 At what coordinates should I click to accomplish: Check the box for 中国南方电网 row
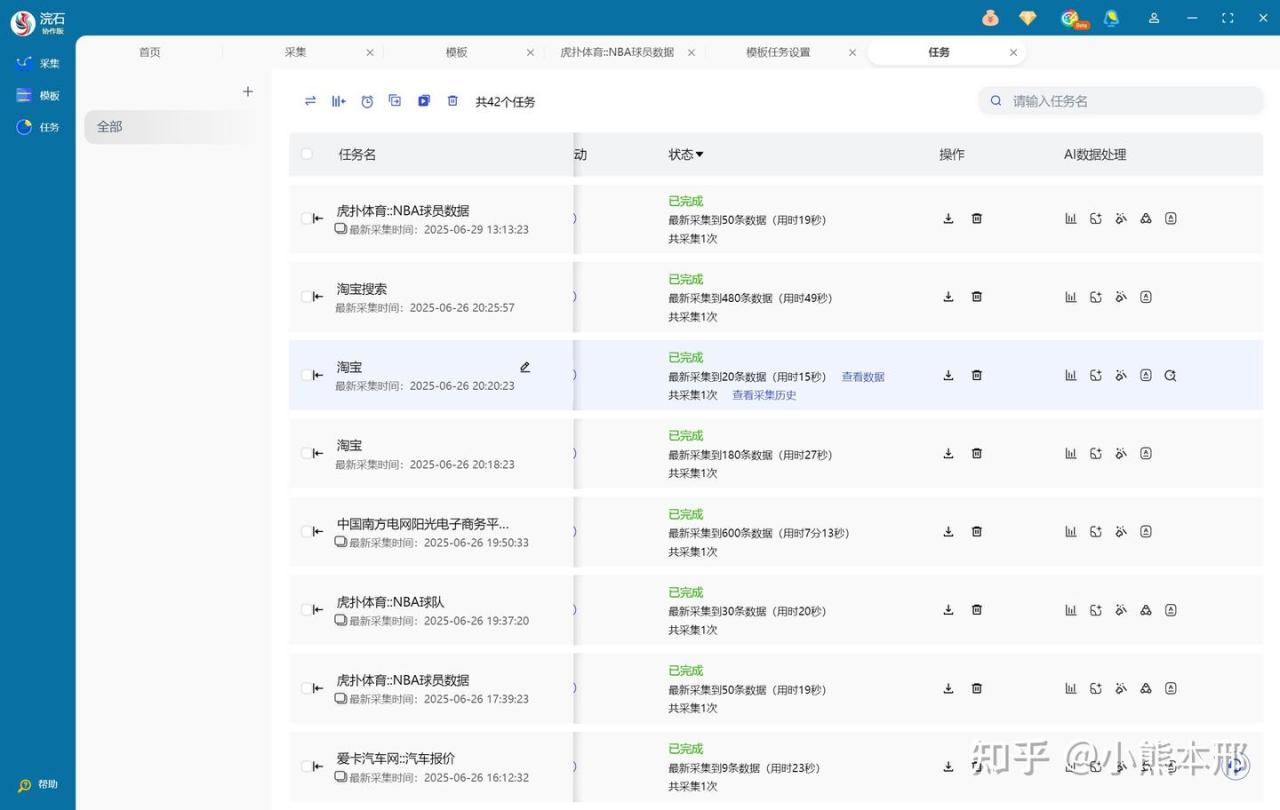307,532
